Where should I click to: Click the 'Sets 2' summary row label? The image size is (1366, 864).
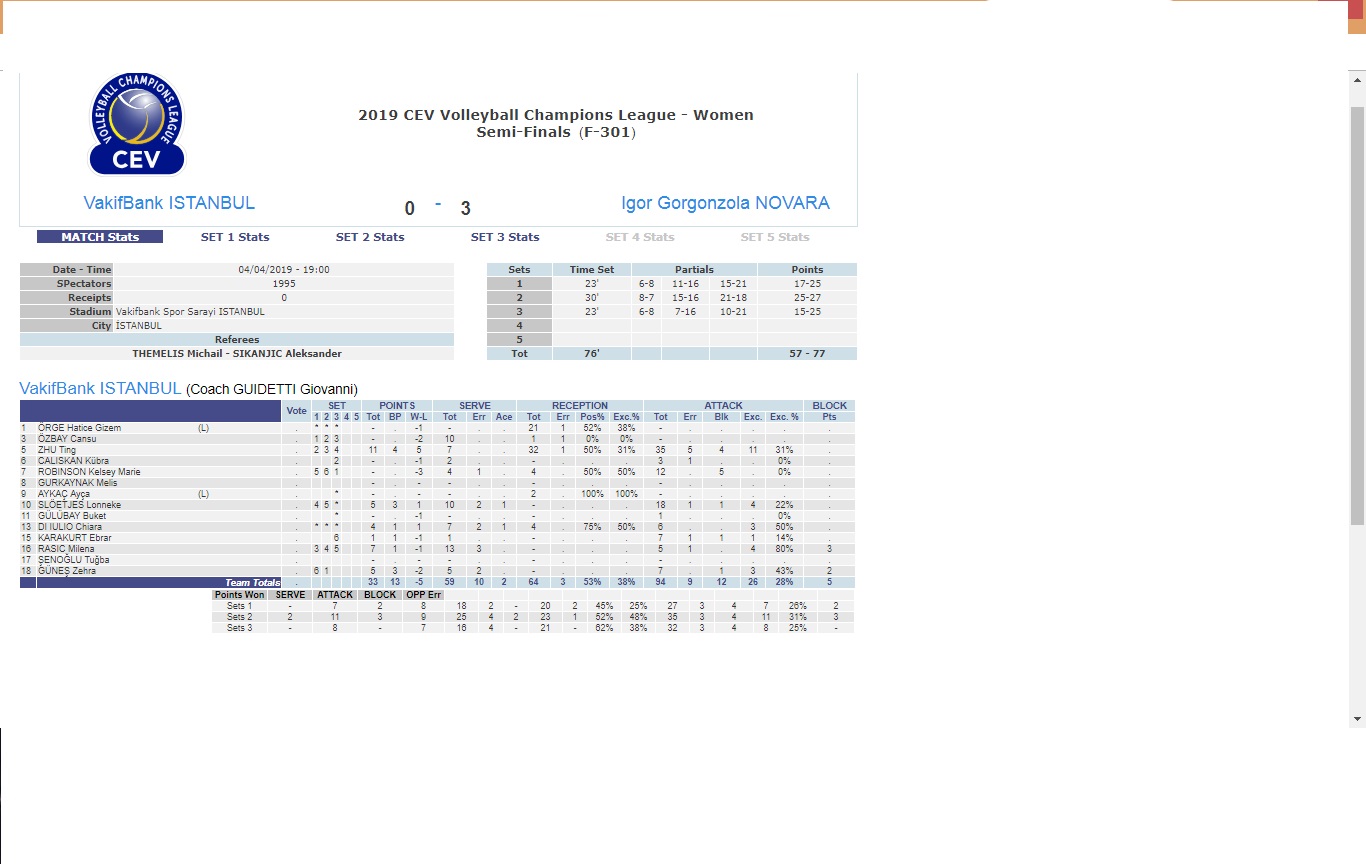pyautogui.click(x=240, y=617)
